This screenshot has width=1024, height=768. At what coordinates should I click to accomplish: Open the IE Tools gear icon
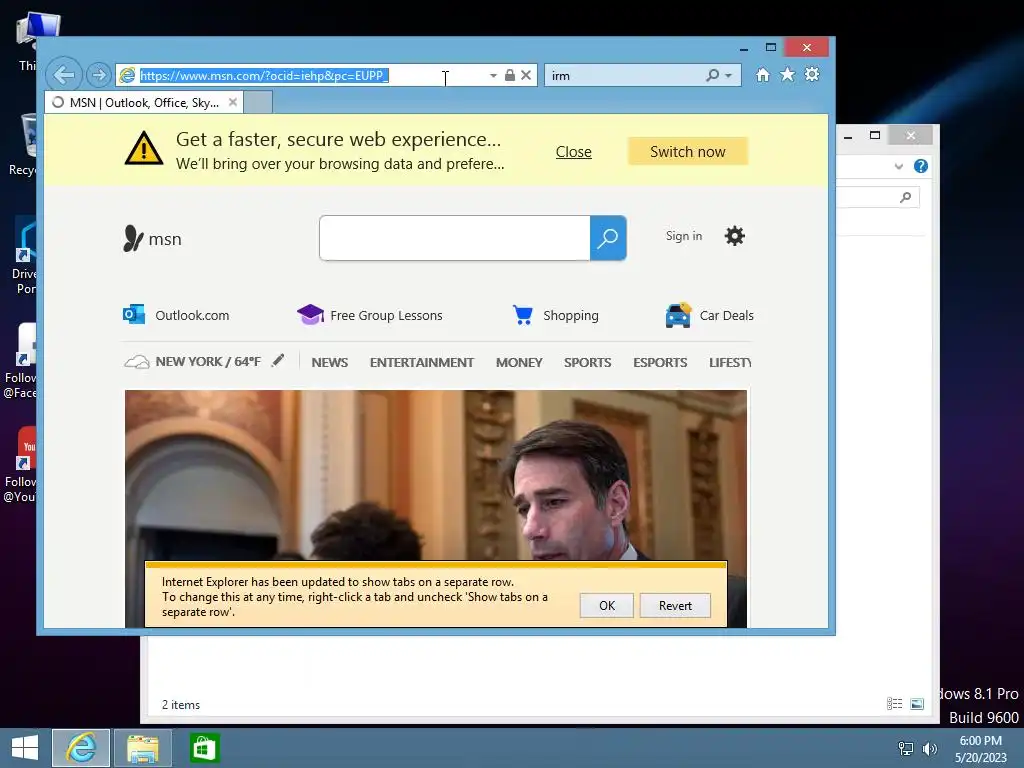tap(812, 74)
